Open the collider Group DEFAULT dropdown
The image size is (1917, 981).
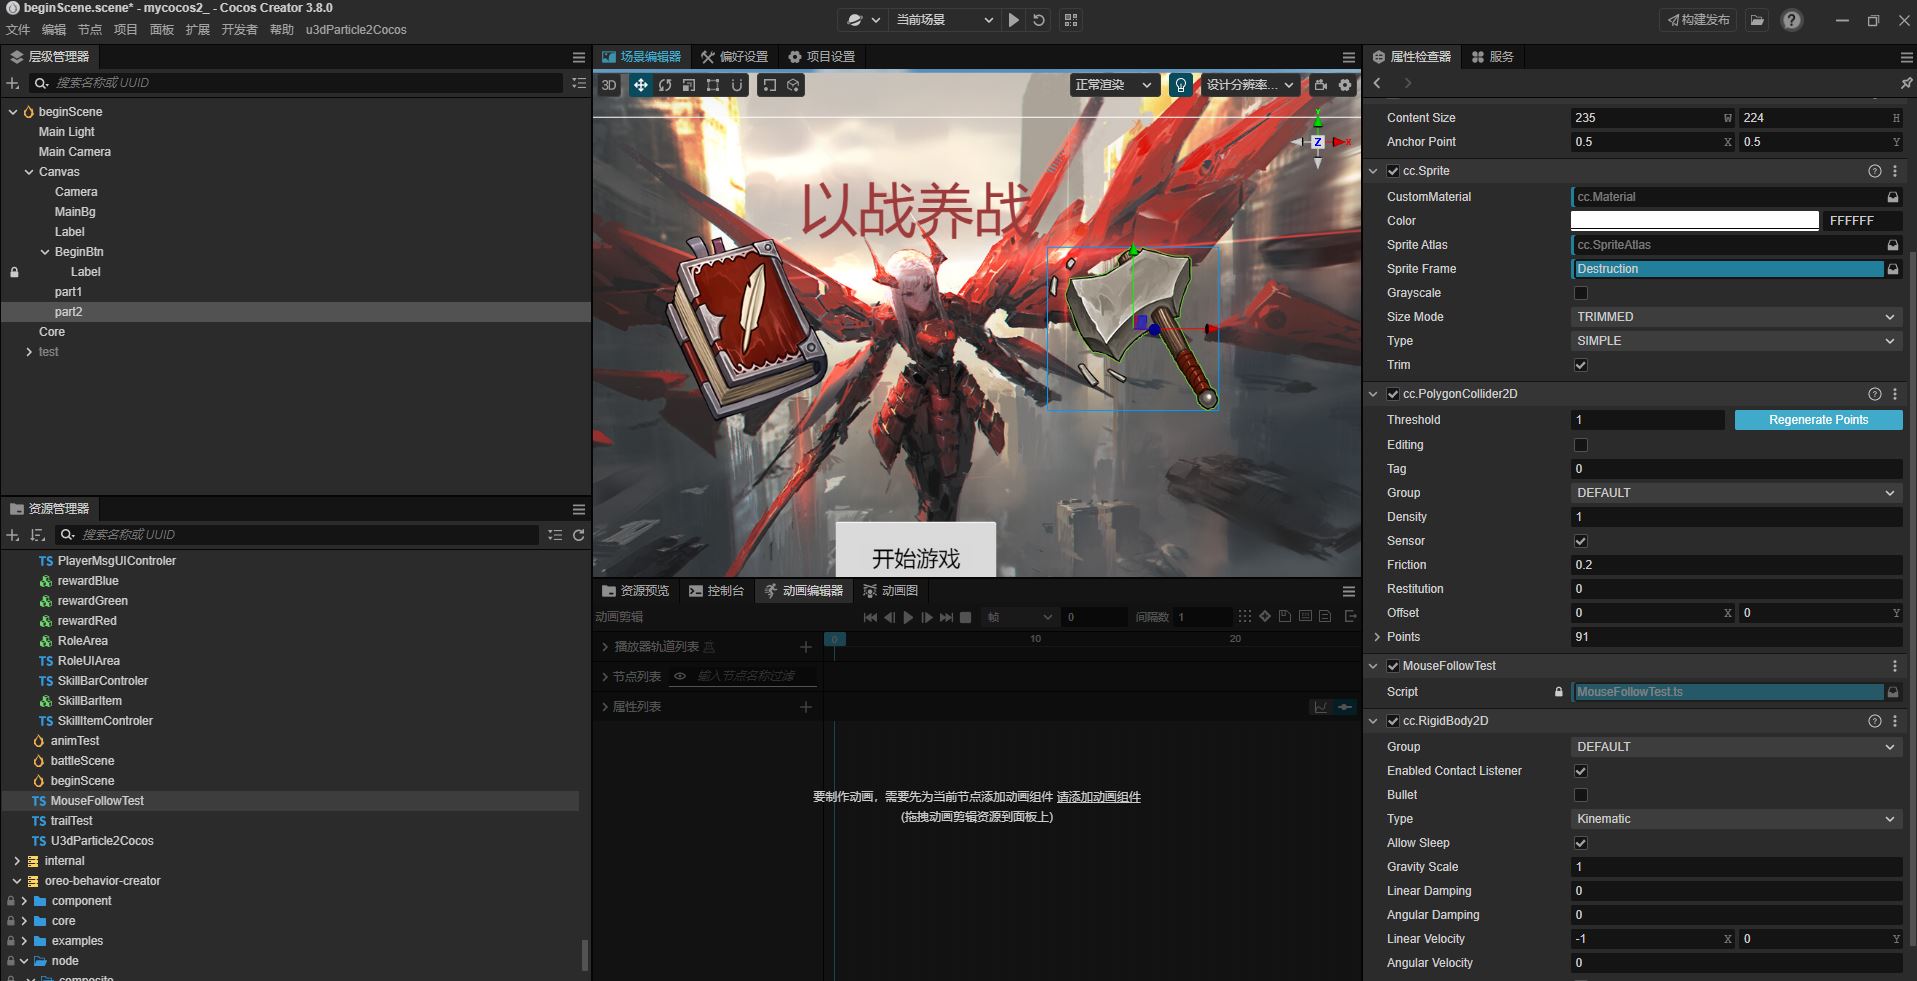pos(1736,493)
